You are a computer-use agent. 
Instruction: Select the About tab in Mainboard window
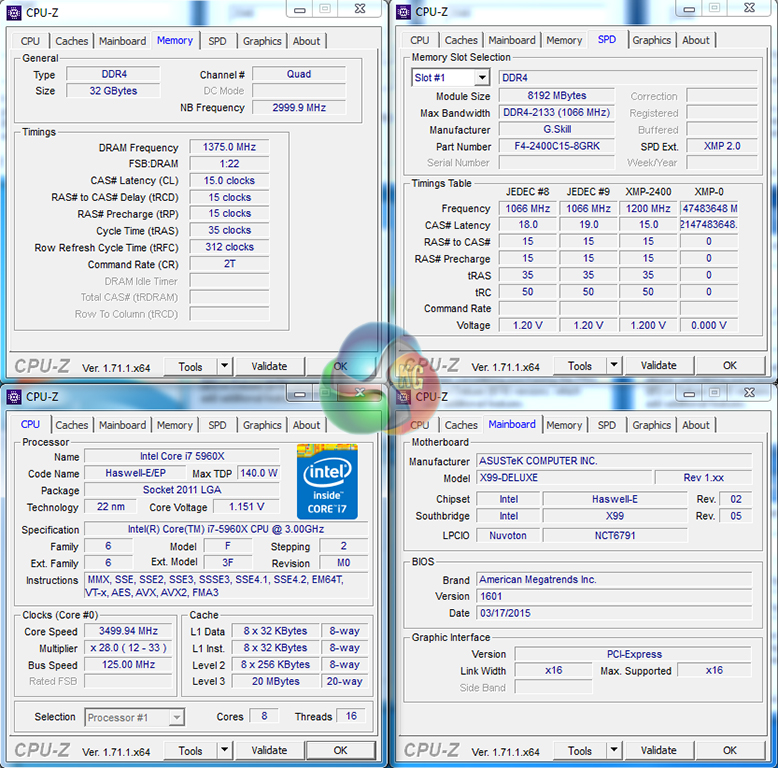coord(695,425)
